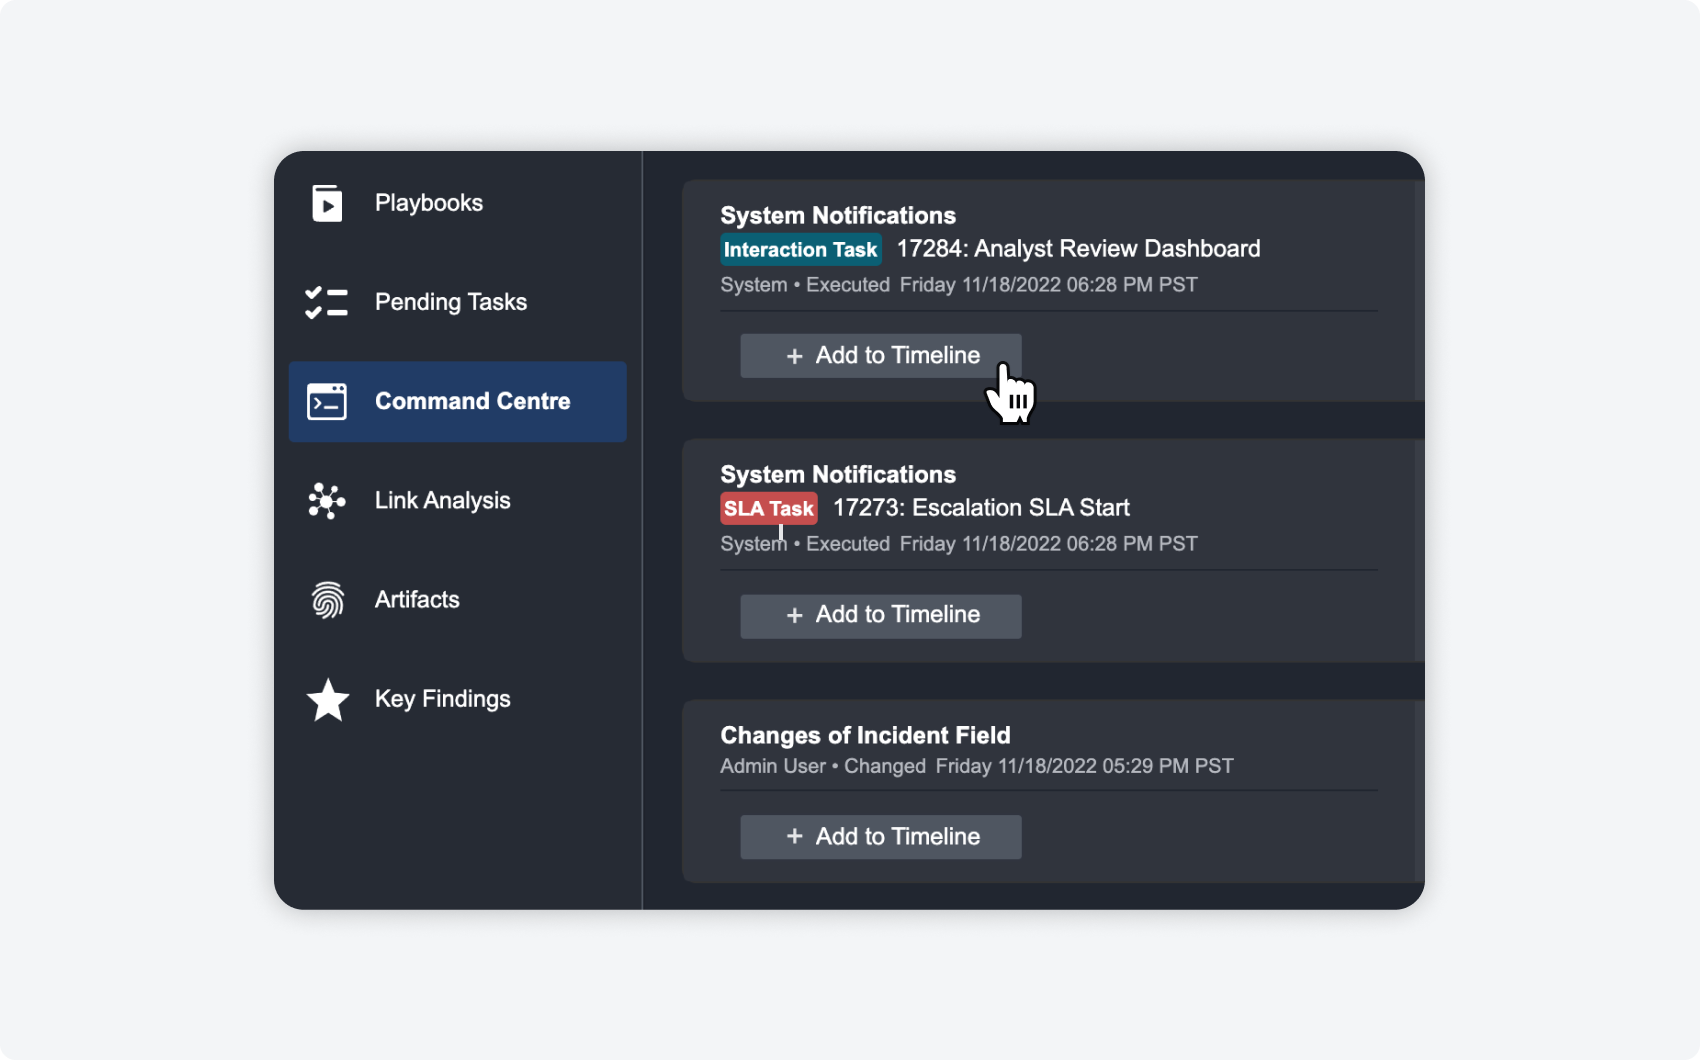
Task: Click the Playbooks play-book icon
Action: point(327,203)
